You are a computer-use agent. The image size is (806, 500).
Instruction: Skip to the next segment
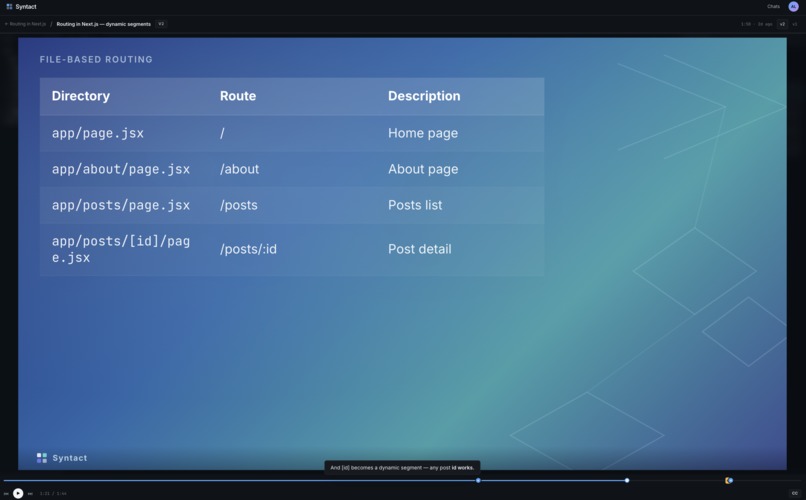30,493
